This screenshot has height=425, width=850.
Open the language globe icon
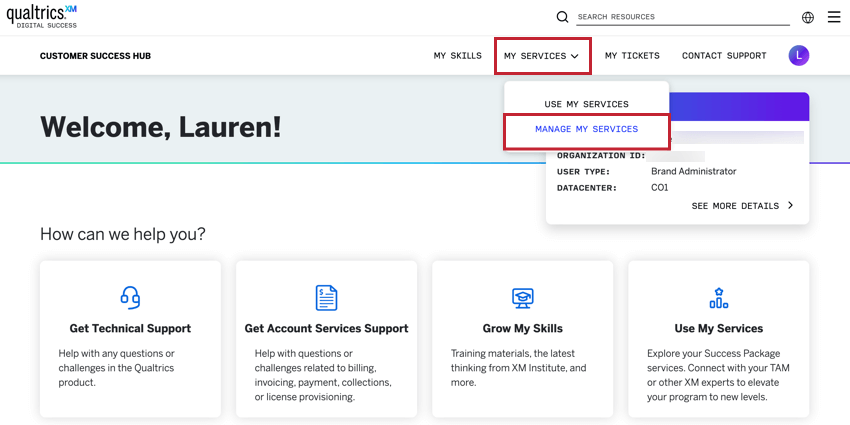tap(808, 17)
